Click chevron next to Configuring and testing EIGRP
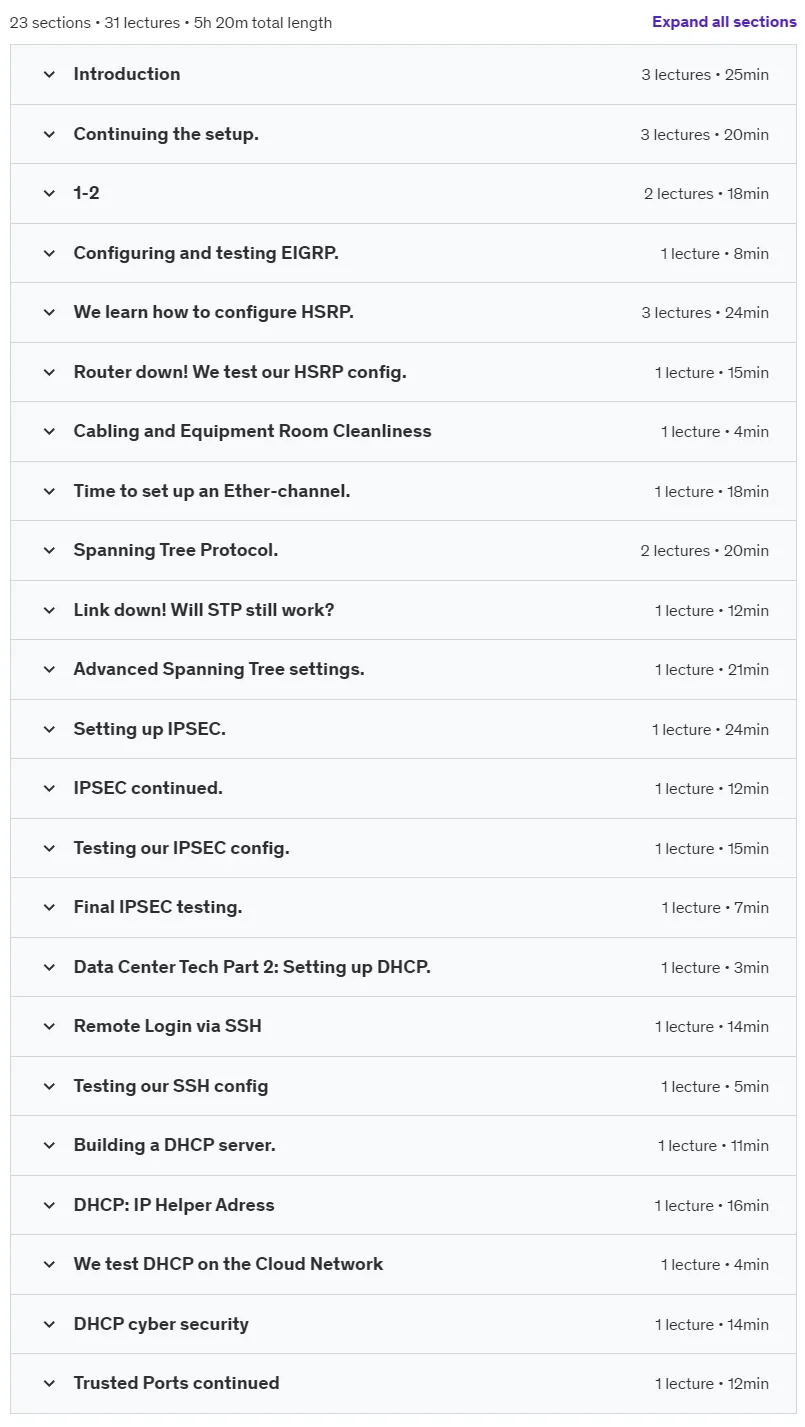The image size is (805, 1427). tap(49, 253)
